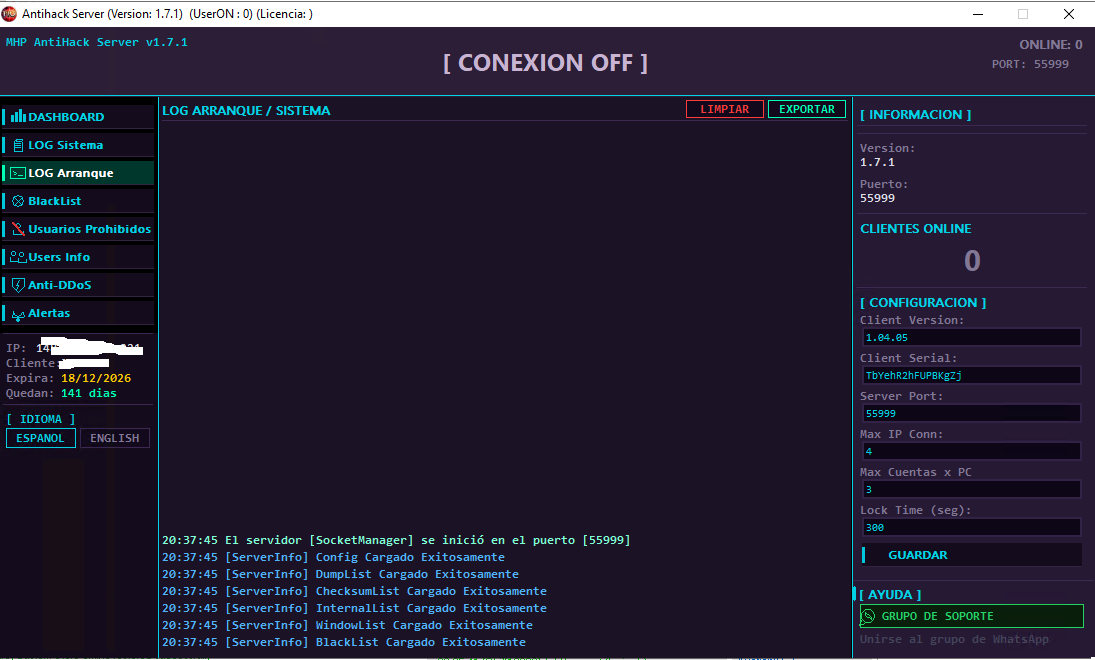Click the Antihack Server title bar app icon

point(9,14)
